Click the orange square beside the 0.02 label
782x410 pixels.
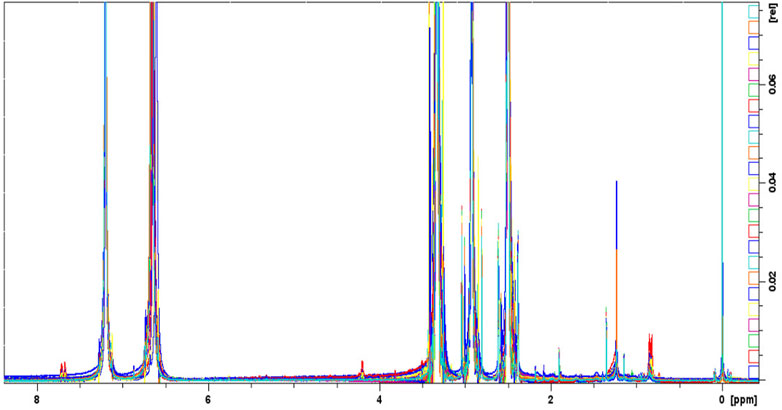pyautogui.click(x=754, y=278)
